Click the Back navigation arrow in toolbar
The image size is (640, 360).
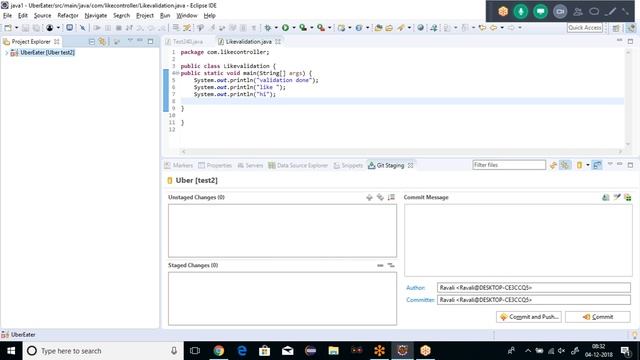[493, 28]
